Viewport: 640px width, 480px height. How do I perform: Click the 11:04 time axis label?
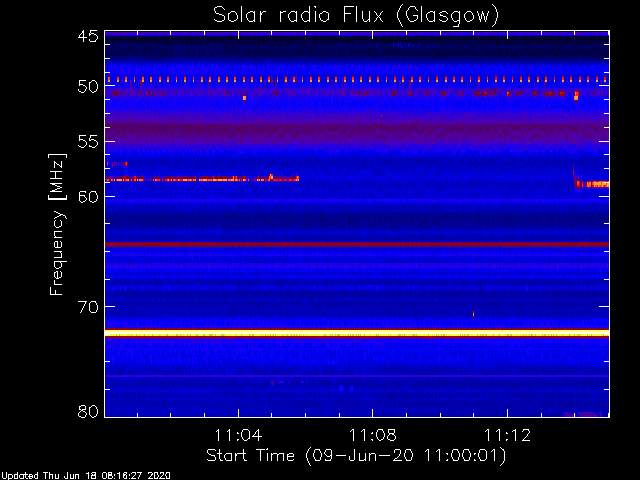click(x=238, y=436)
